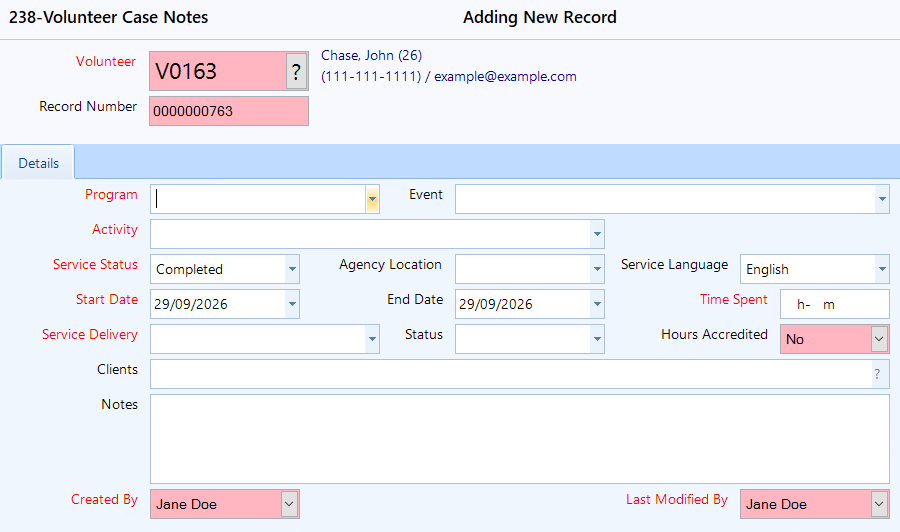Click the Service Delivery label
900x532 pixels.
click(90, 334)
